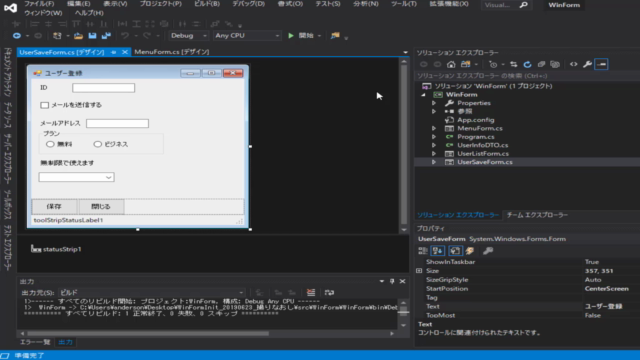Show events with lightning bolt icon
The width and height of the screenshot is (640, 360).
click(x=470, y=251)
